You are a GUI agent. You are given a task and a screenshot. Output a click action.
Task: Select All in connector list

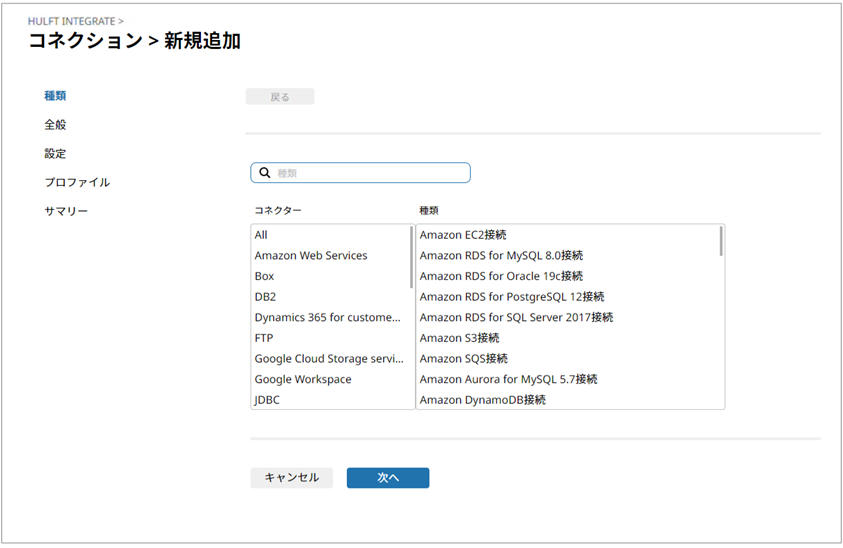[261, 235]
